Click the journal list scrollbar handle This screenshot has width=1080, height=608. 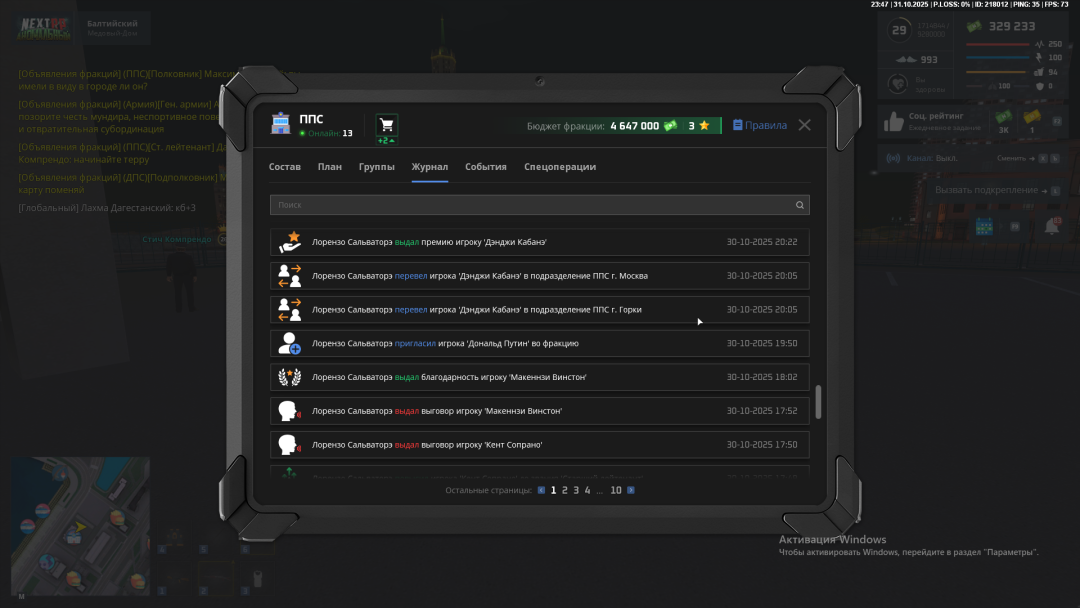pos(819,401)
